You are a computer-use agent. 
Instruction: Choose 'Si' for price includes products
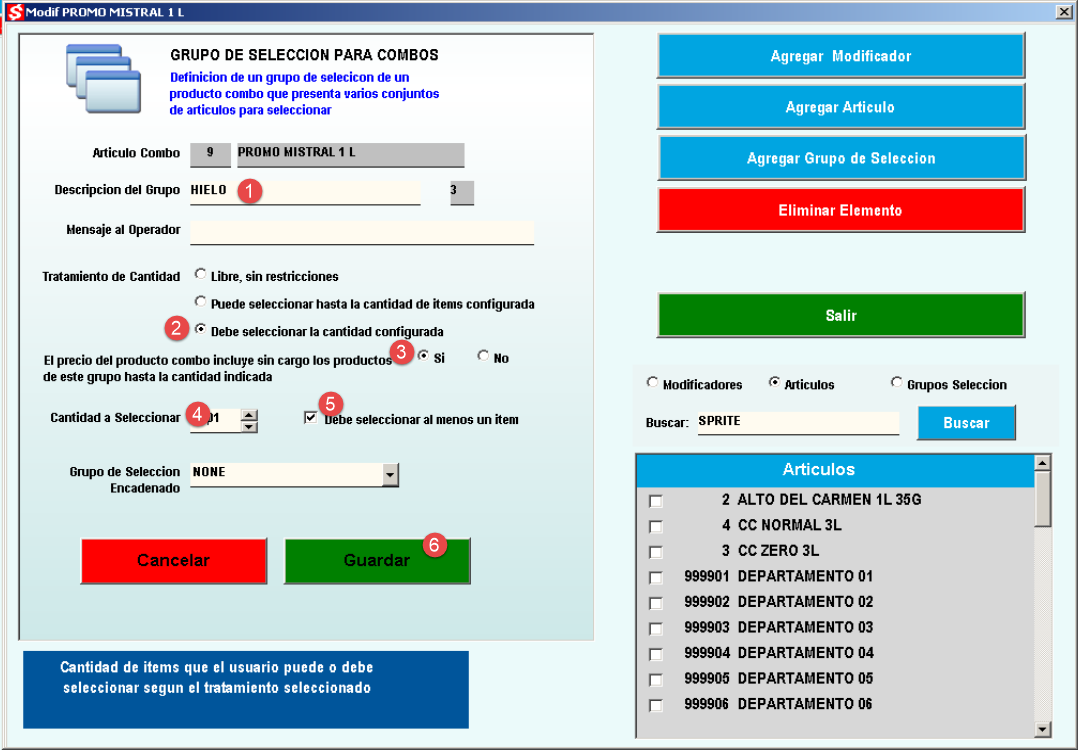click(x=424, y=356)
